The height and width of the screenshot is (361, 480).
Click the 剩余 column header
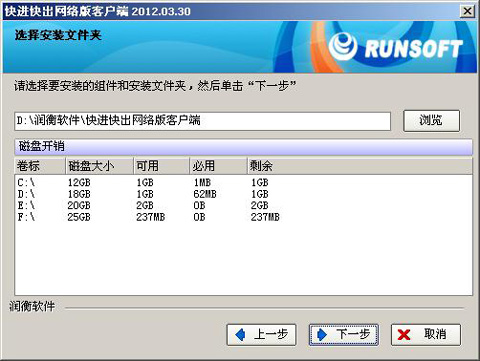pos(360,166)
